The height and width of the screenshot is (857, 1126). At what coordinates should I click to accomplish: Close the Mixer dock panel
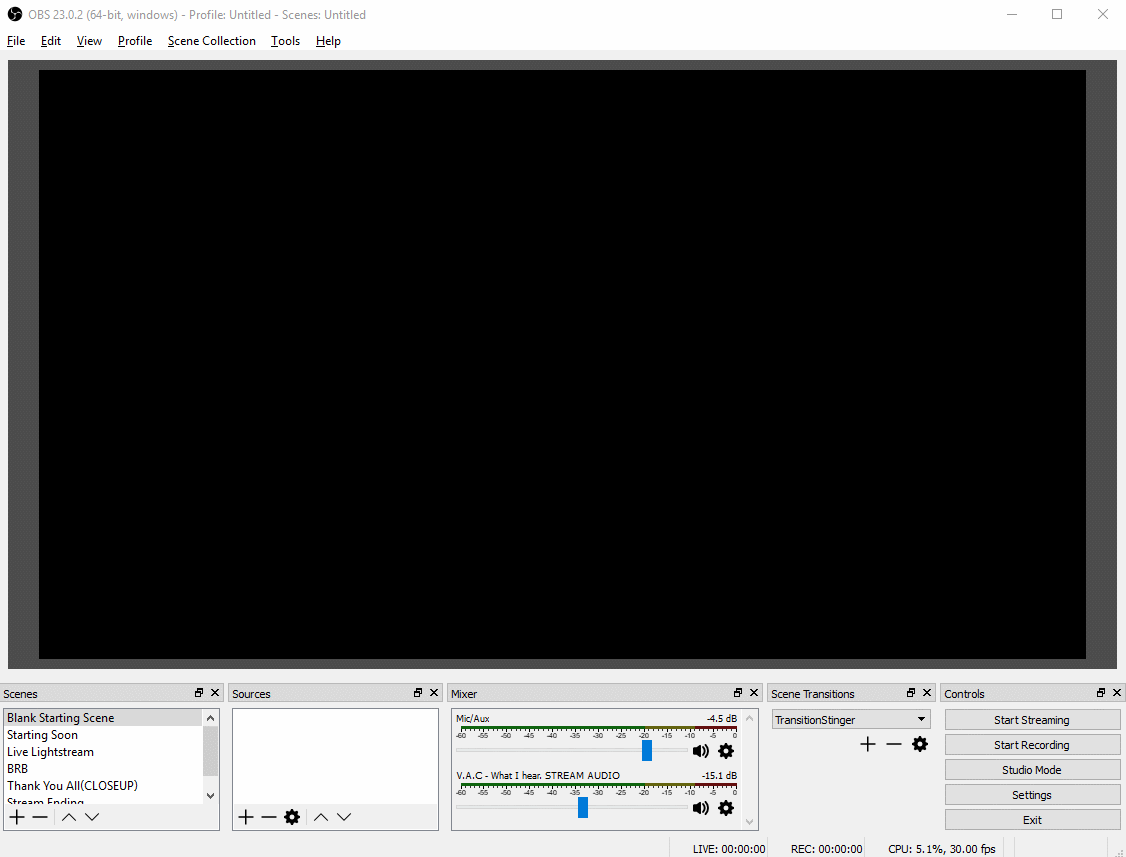(754, 692)
